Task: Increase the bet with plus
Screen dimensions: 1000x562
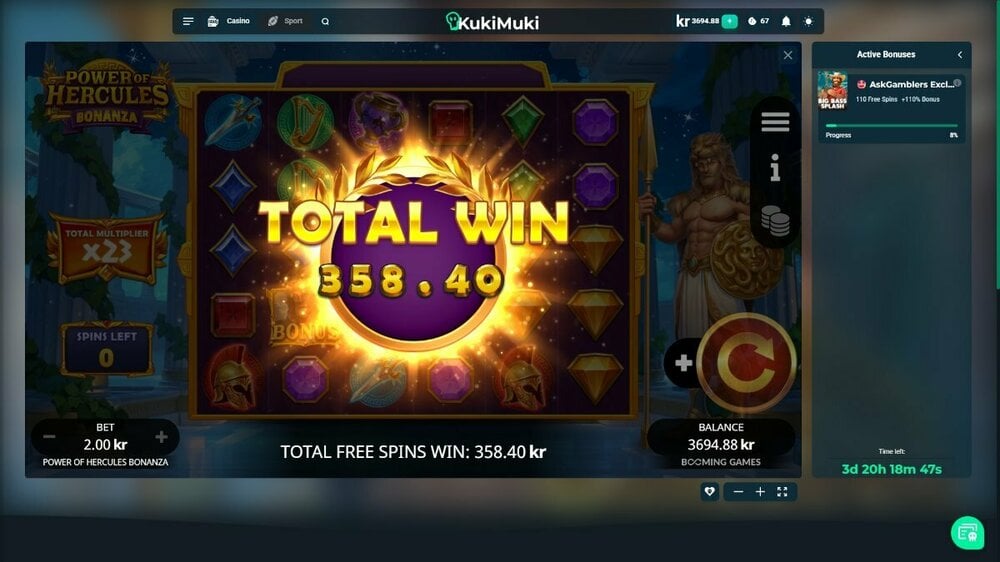Action: click(161, 437)
